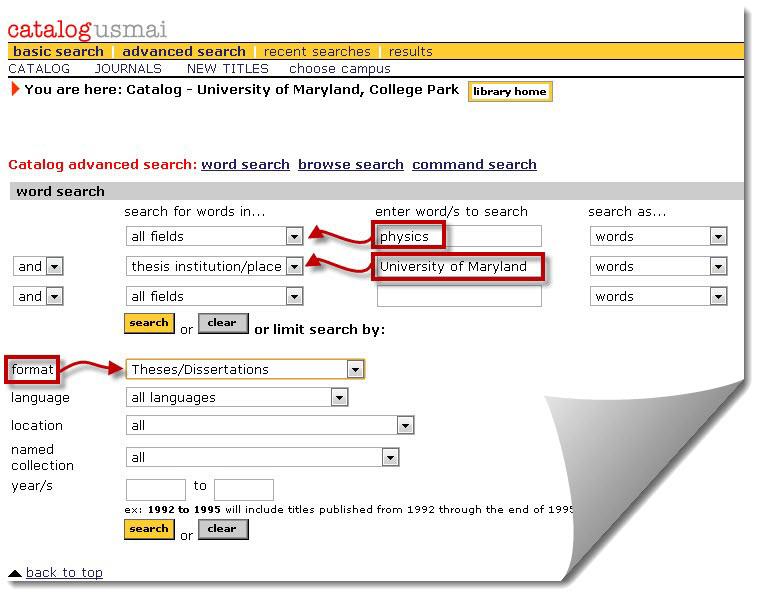Open recent searches tab
This screenshot has width=759, height=596.
coord(317,51)
